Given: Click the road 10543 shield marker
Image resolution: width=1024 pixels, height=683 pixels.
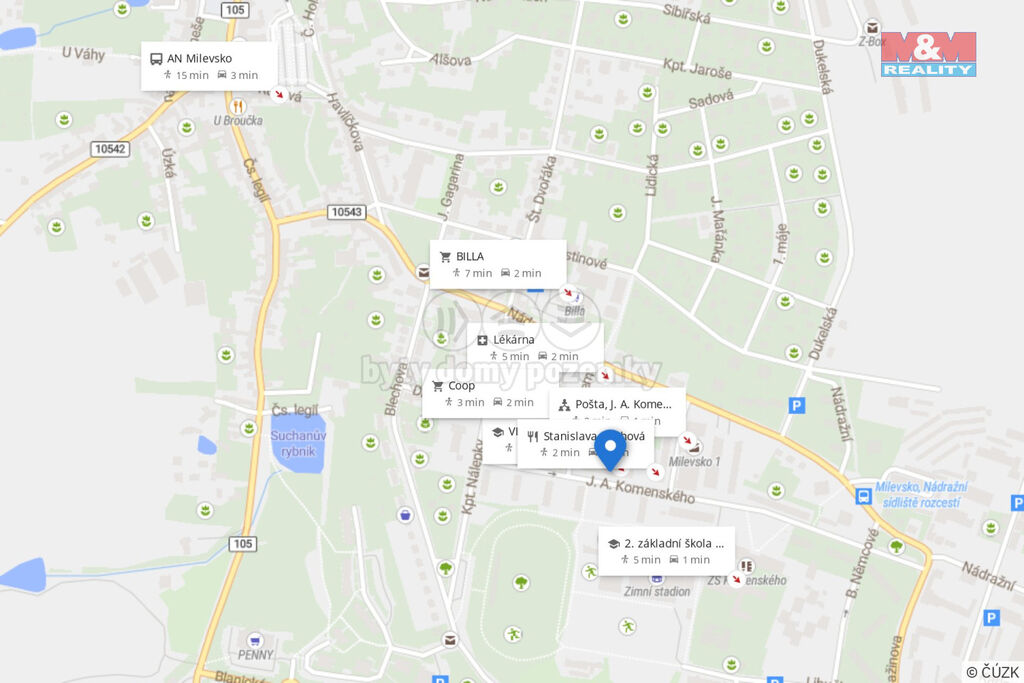Looking at the screenshot, I should [346, 212].
